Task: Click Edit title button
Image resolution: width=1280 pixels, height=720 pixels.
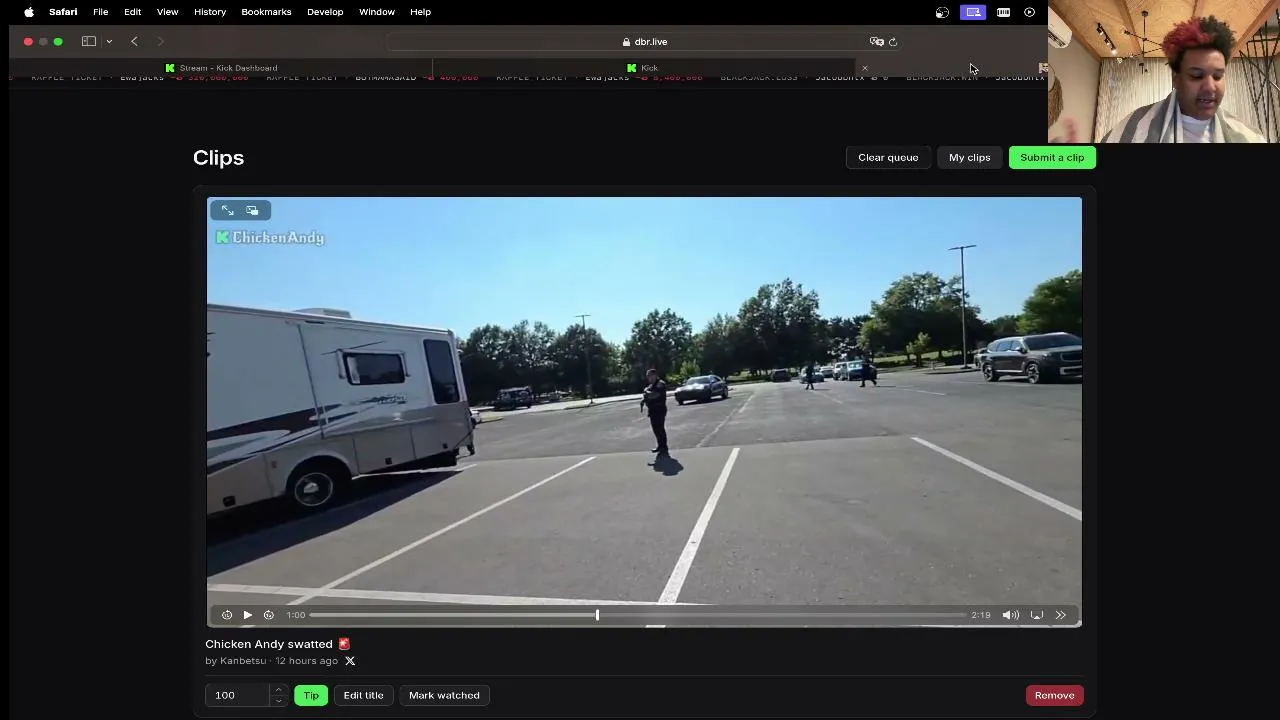Action: pos(363,695)
